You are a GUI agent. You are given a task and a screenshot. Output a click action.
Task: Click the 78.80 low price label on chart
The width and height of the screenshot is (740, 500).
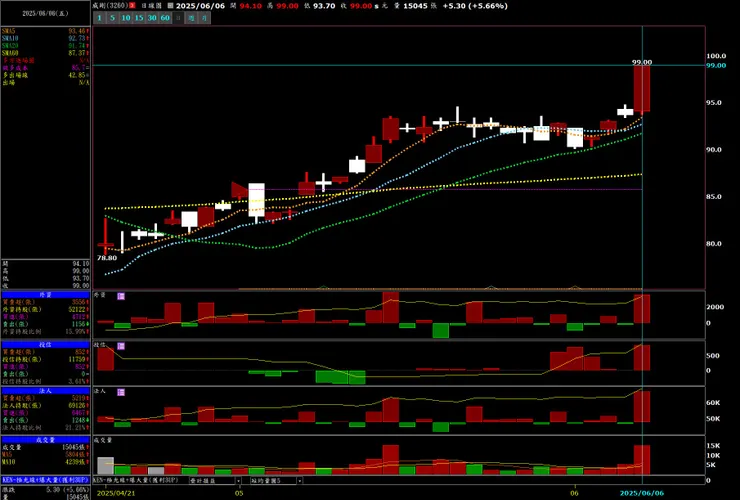pos(107,258)
